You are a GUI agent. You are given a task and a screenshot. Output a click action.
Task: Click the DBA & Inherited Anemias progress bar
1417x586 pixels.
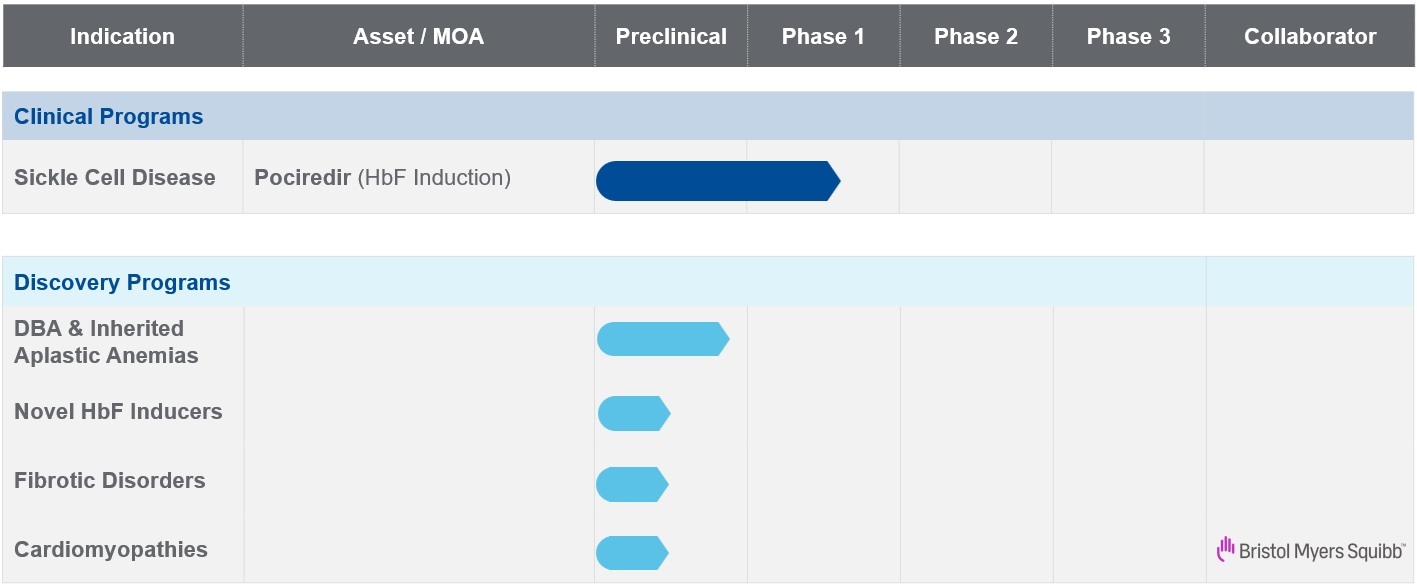[662, 339]
